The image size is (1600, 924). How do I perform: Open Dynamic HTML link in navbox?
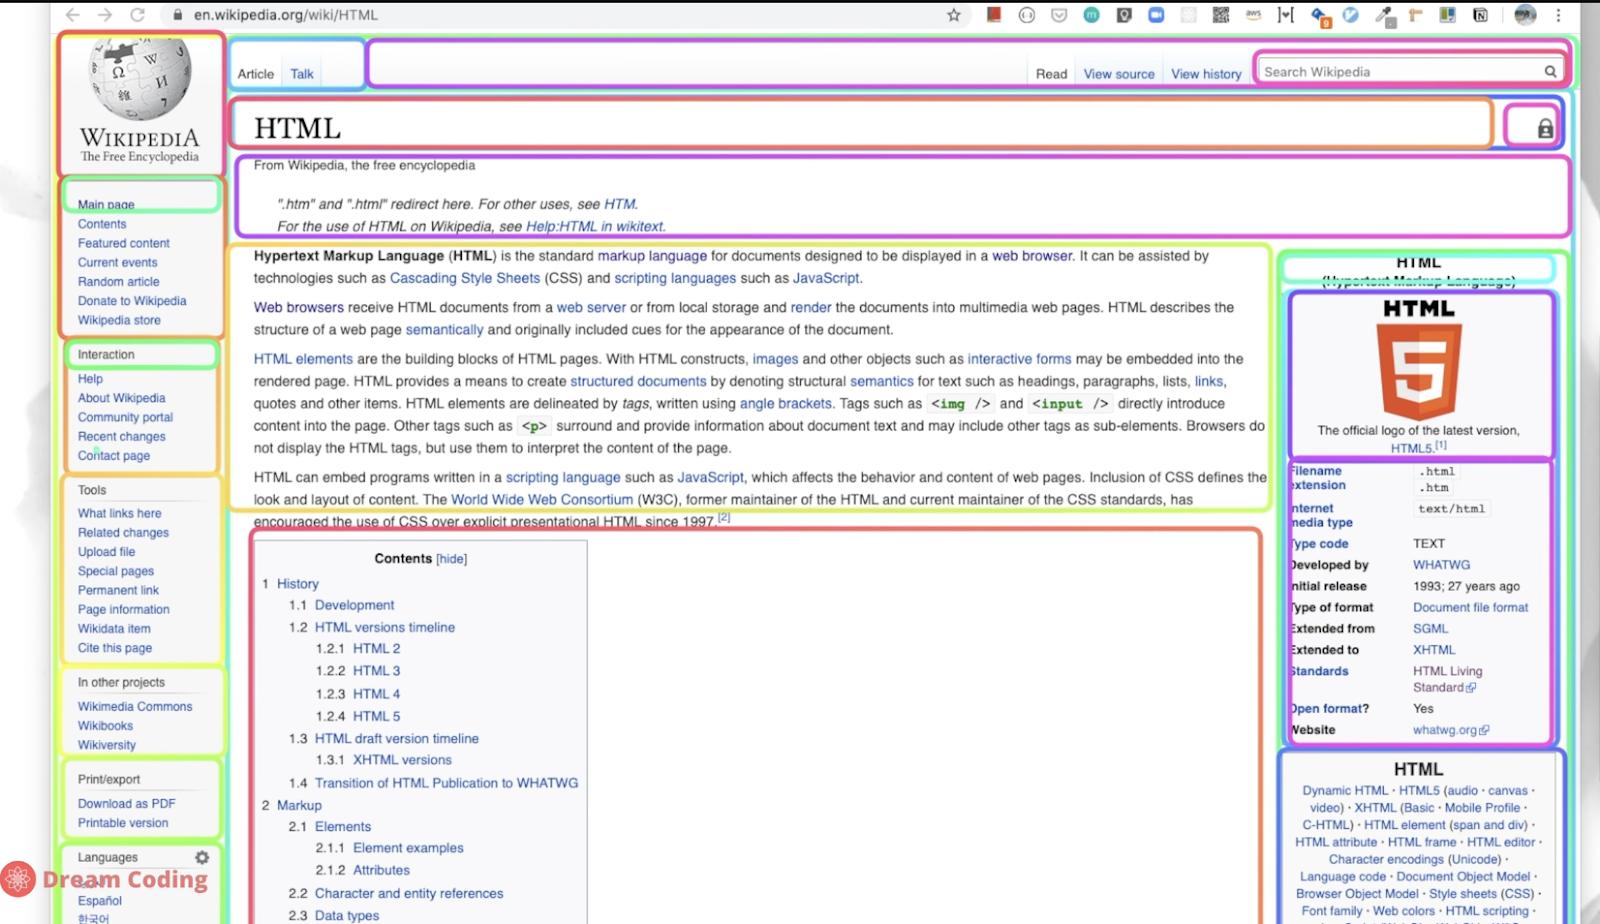point(1345,790)
